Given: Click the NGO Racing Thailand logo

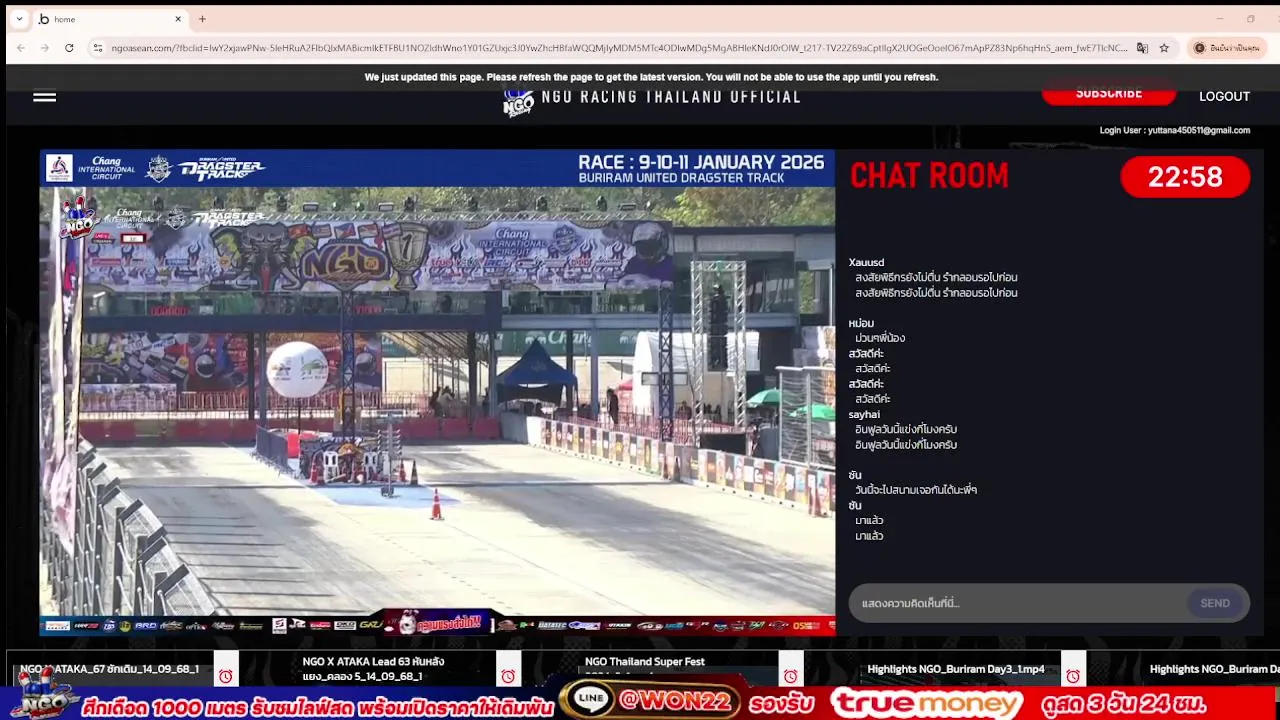Looking at the screenshot, I should (x=518, y=102).
